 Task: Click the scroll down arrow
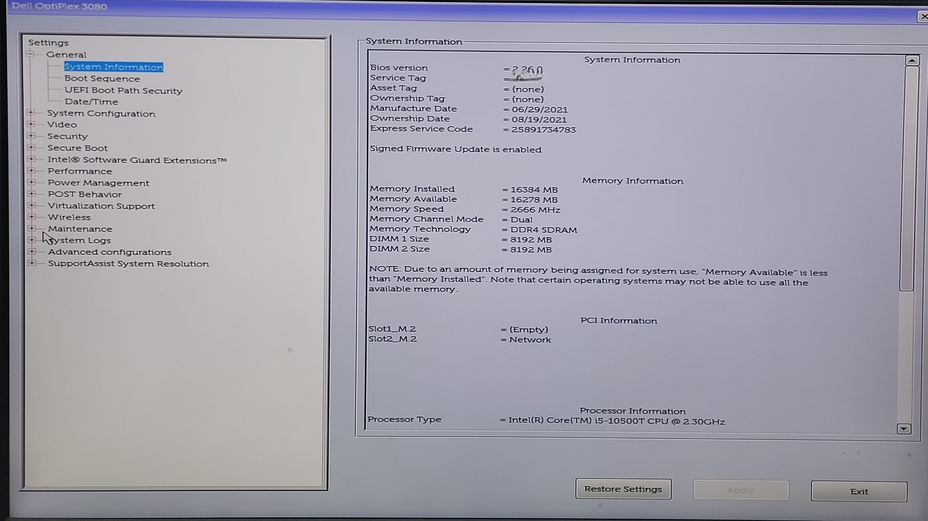[904, 429]
